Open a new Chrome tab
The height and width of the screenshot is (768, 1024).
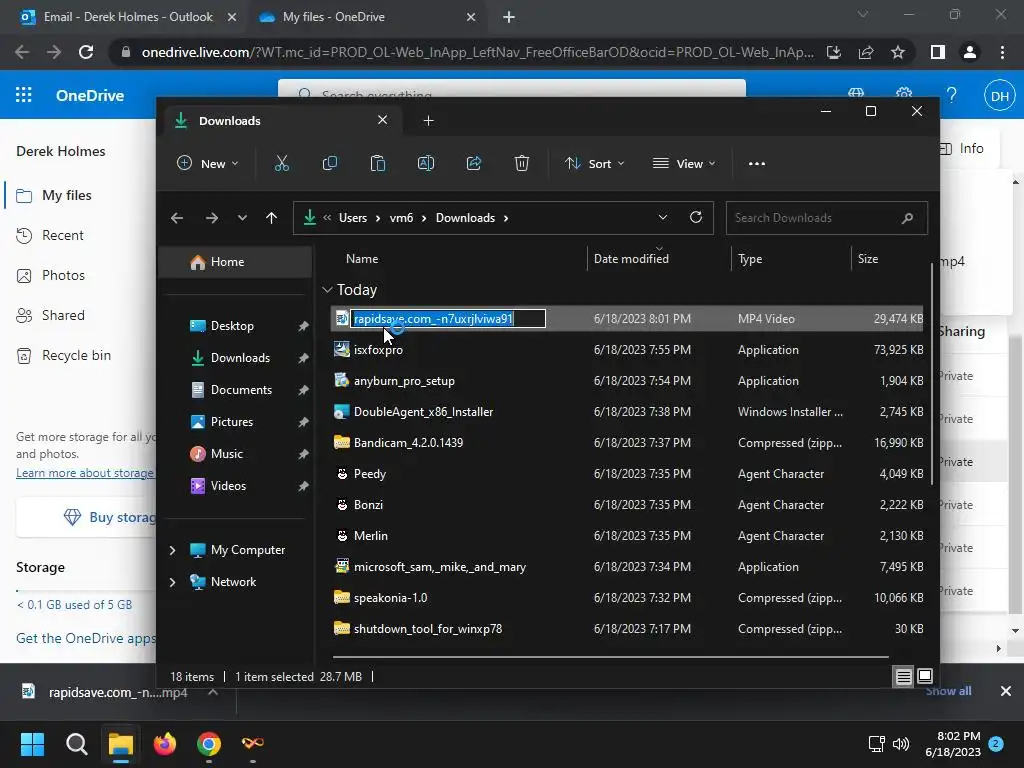[x=509, y=17]
